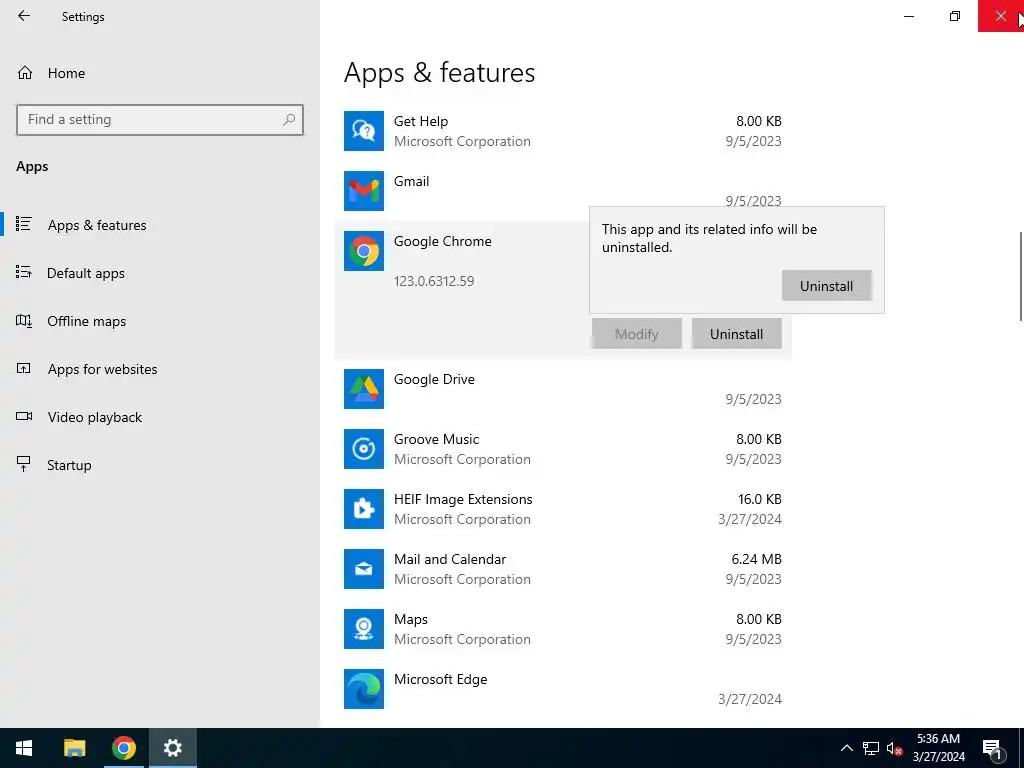The width and height of the screenshot is (1024, 768).
Task: Close the Settings window
Action: point(1000,16)
